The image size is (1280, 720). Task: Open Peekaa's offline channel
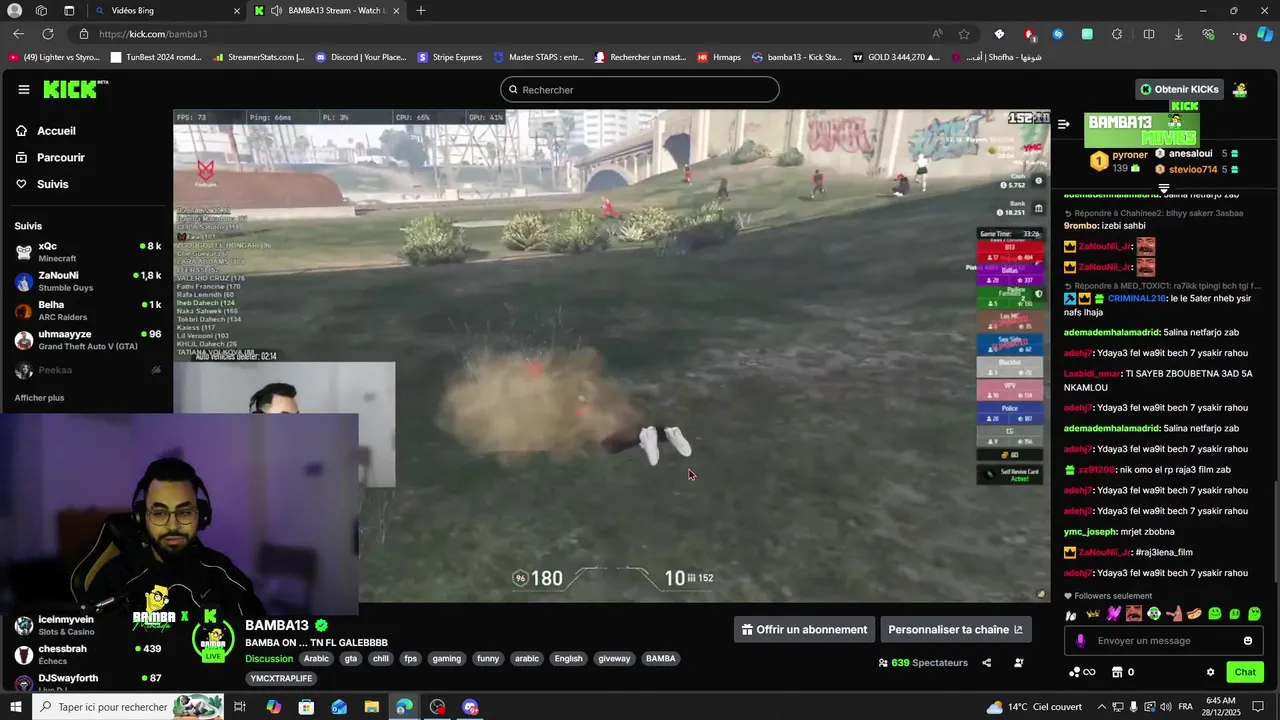coord(88,370)
